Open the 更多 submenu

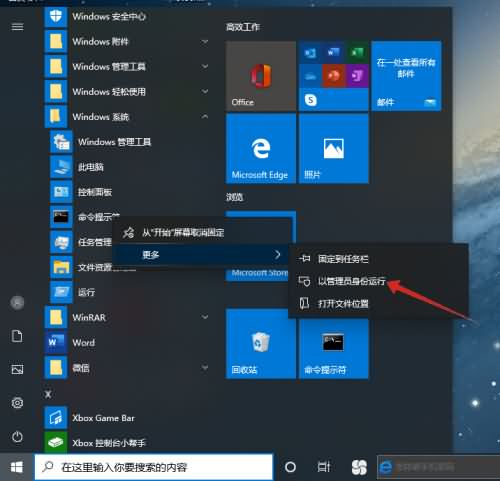click(201, 255)
